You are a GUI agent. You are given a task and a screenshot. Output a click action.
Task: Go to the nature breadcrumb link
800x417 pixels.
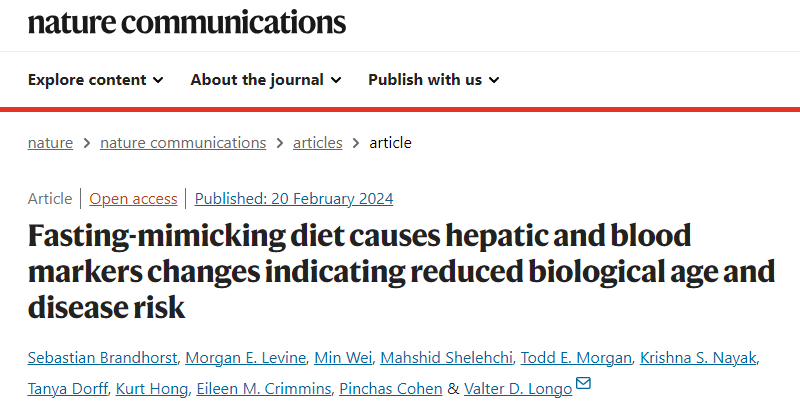[50, 143]
